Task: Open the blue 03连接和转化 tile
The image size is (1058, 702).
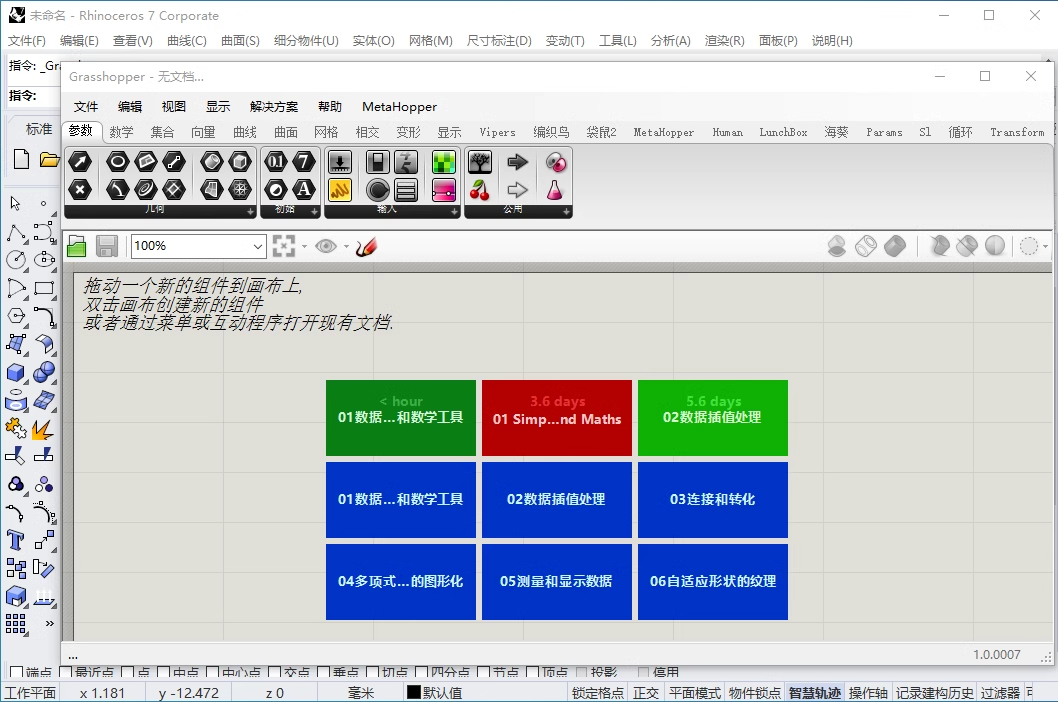Action: pos(713,500)
